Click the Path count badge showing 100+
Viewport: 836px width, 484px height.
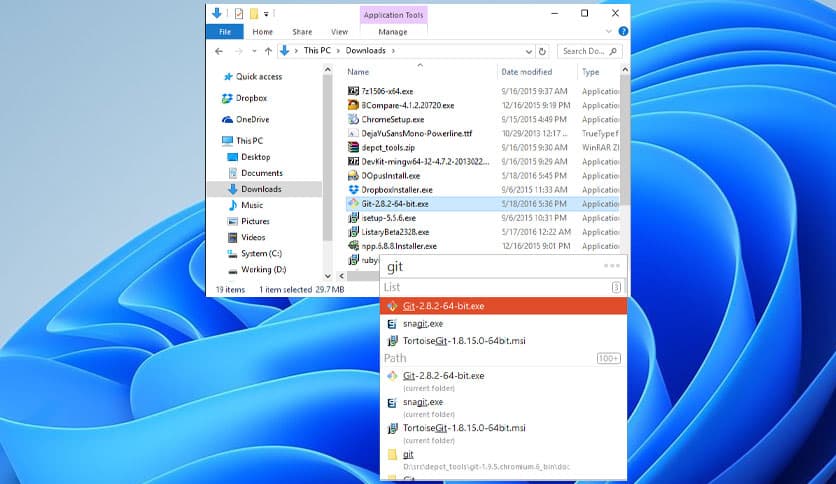click(609, 358)
